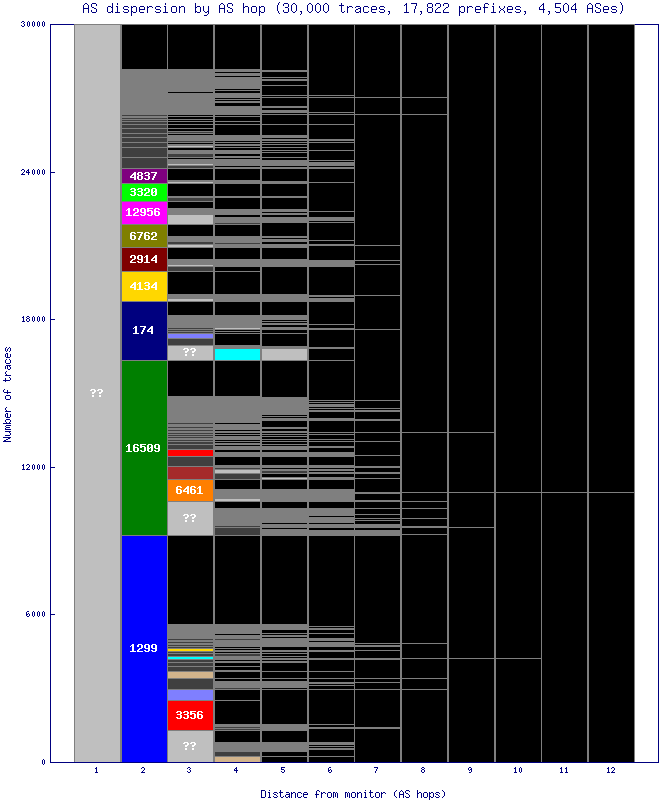The image size is (659, 800).
Task: Click the navy AS 174 block
Action: pyautogui.click(x=144, y=330)
